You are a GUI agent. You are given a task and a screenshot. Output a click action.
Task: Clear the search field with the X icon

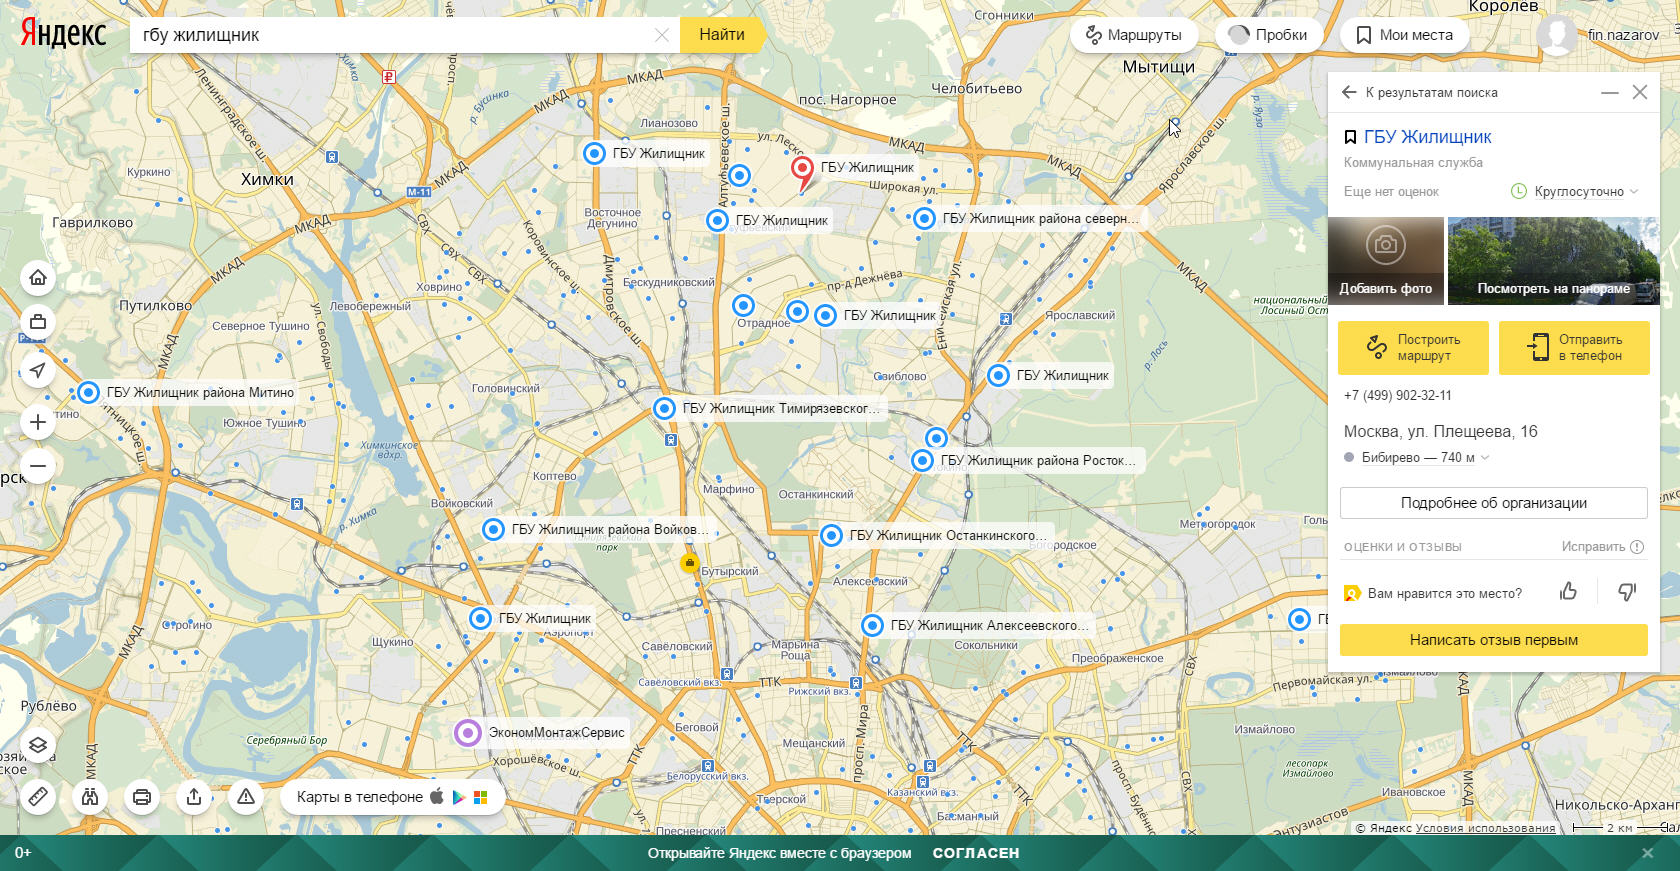[661, 35]
